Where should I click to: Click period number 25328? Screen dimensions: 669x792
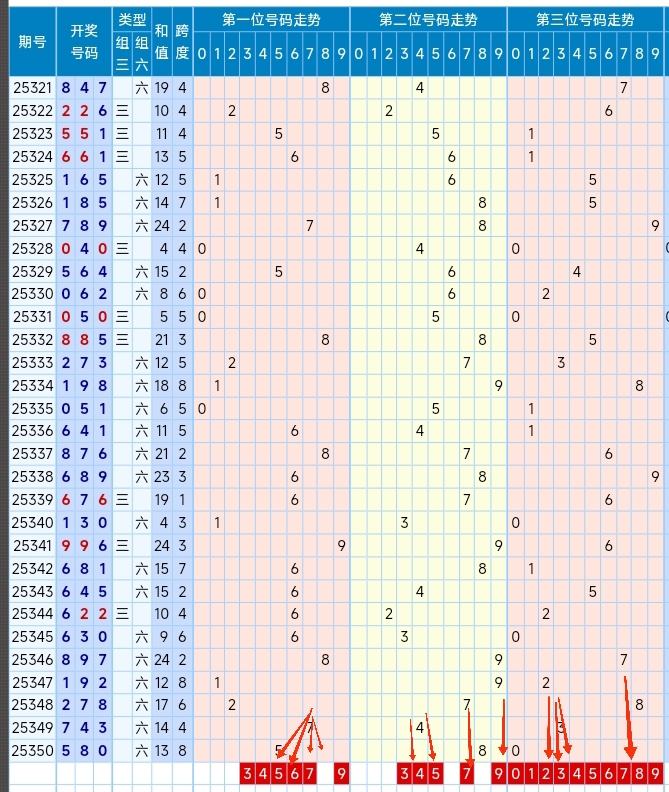[x=32, y=249]
